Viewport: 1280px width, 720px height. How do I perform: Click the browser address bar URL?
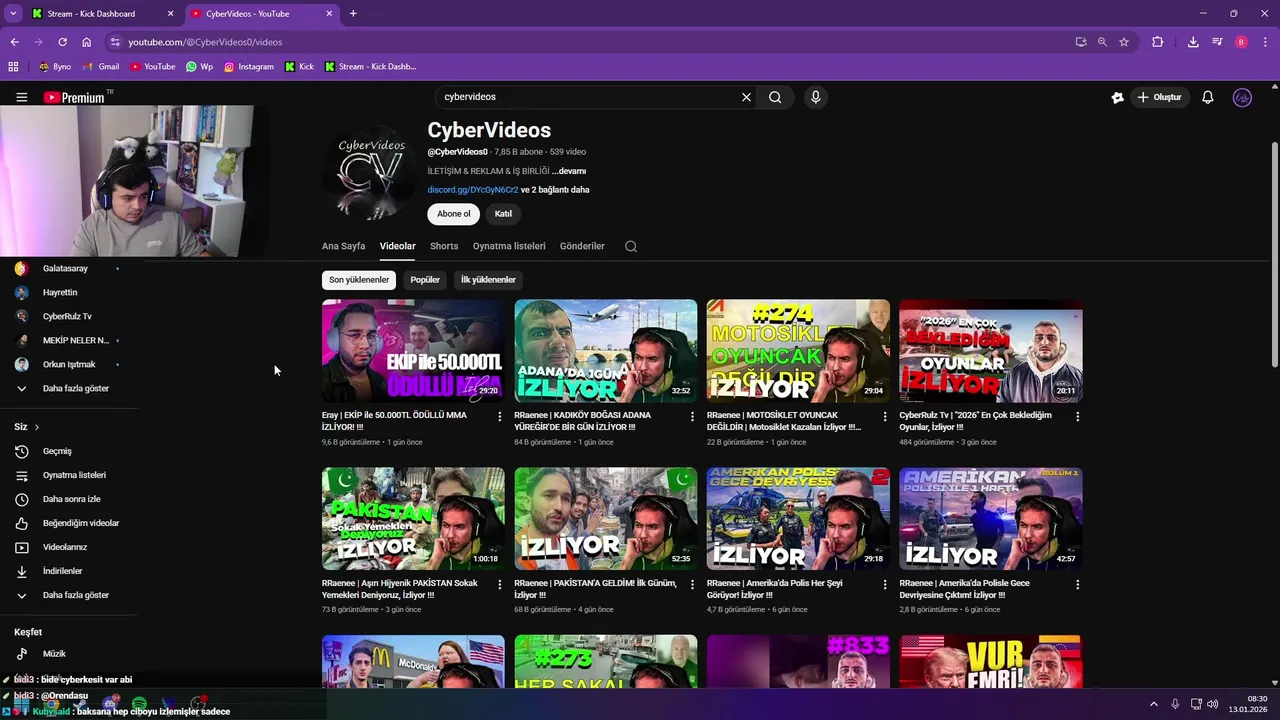tap(205, 42)
